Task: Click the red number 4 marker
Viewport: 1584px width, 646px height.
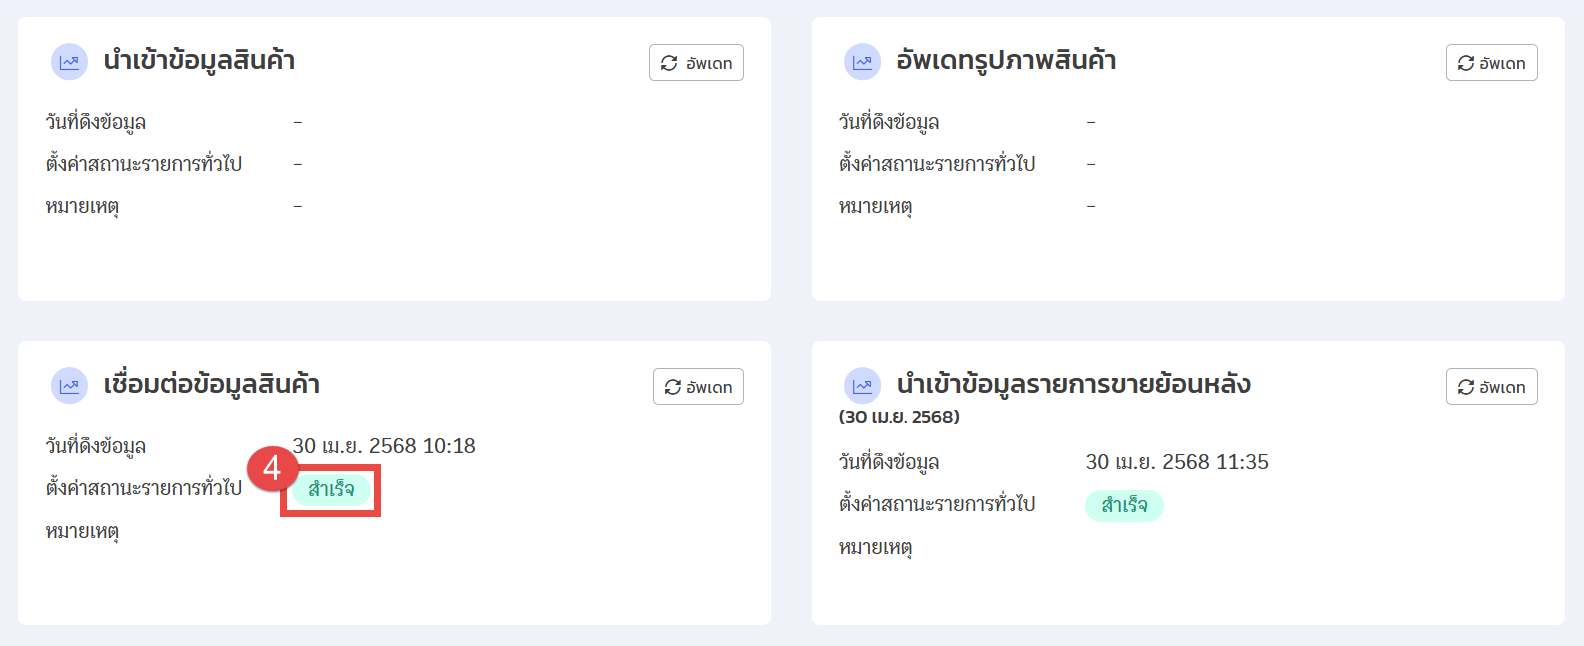Action: pyautogui.click(x=271, y=468)
